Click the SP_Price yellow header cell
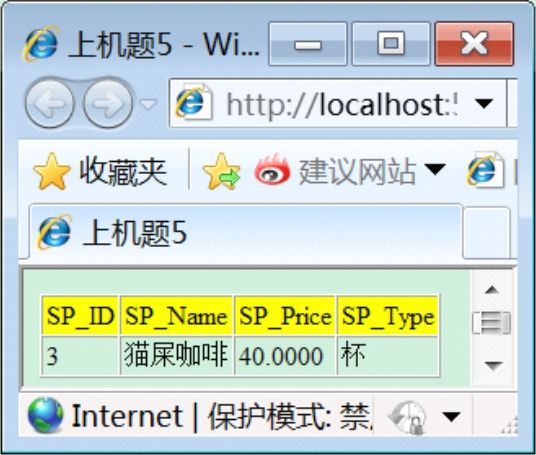536x455 pixels. [285, 316]
